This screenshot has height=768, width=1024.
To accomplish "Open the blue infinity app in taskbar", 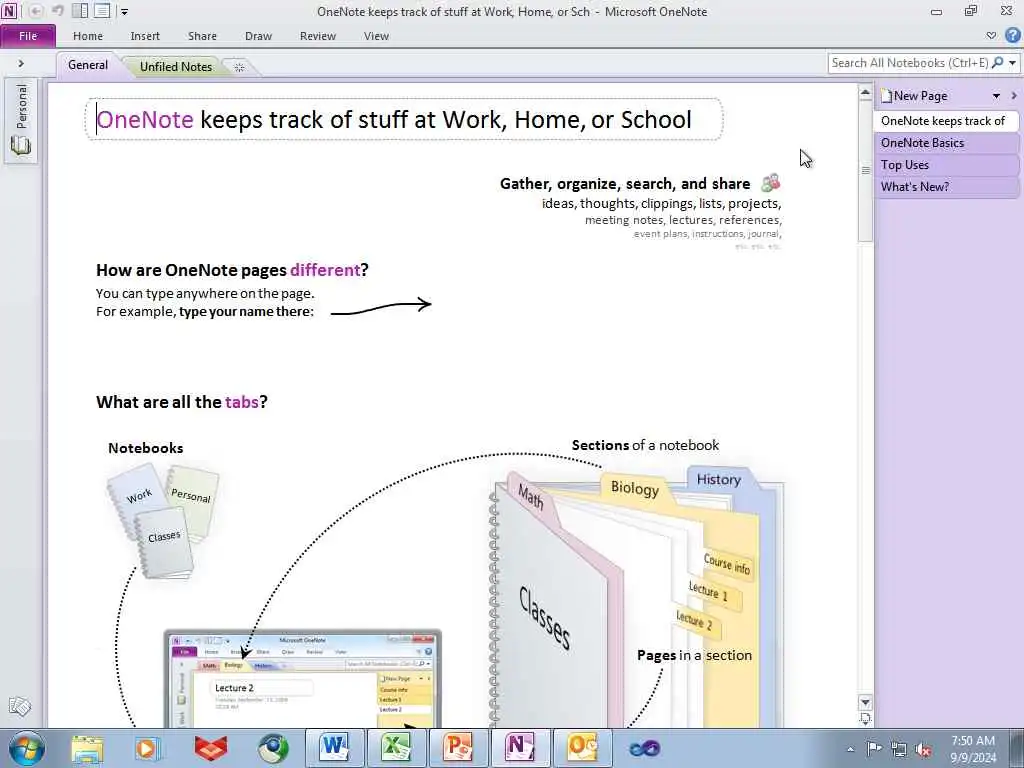I will point(645,748).
